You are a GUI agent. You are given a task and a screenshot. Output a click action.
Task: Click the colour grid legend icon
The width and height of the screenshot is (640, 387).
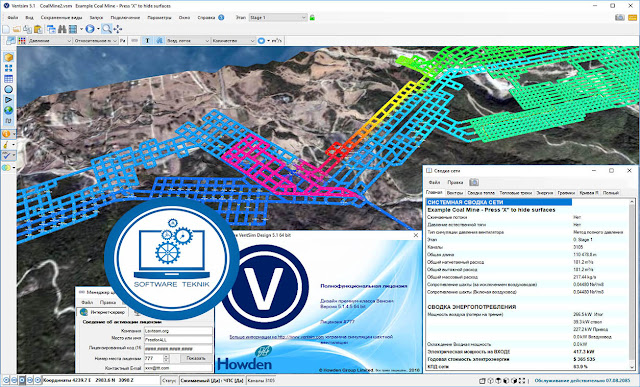22,40
